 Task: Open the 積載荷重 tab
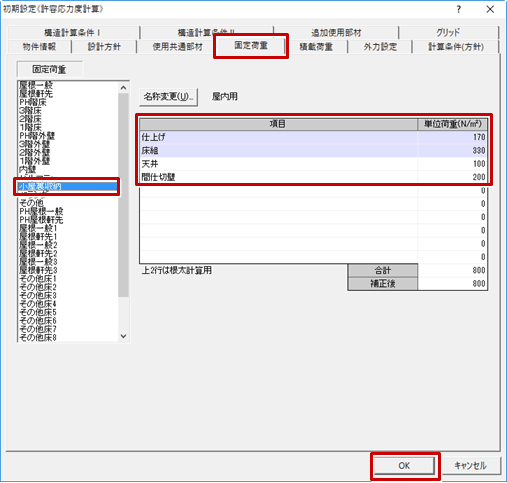(x=316, y=47)
